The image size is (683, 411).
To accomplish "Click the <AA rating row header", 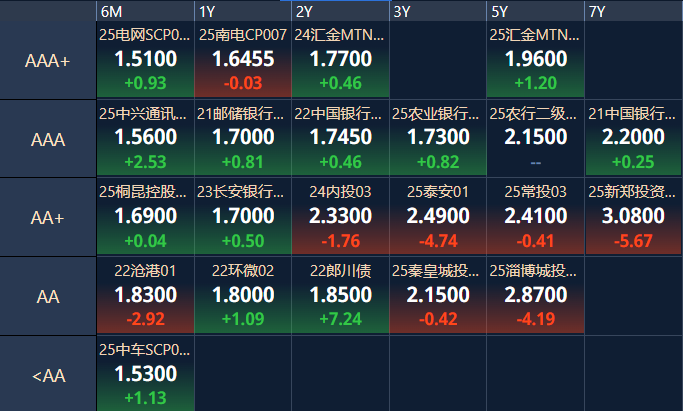I will point(48,375).
